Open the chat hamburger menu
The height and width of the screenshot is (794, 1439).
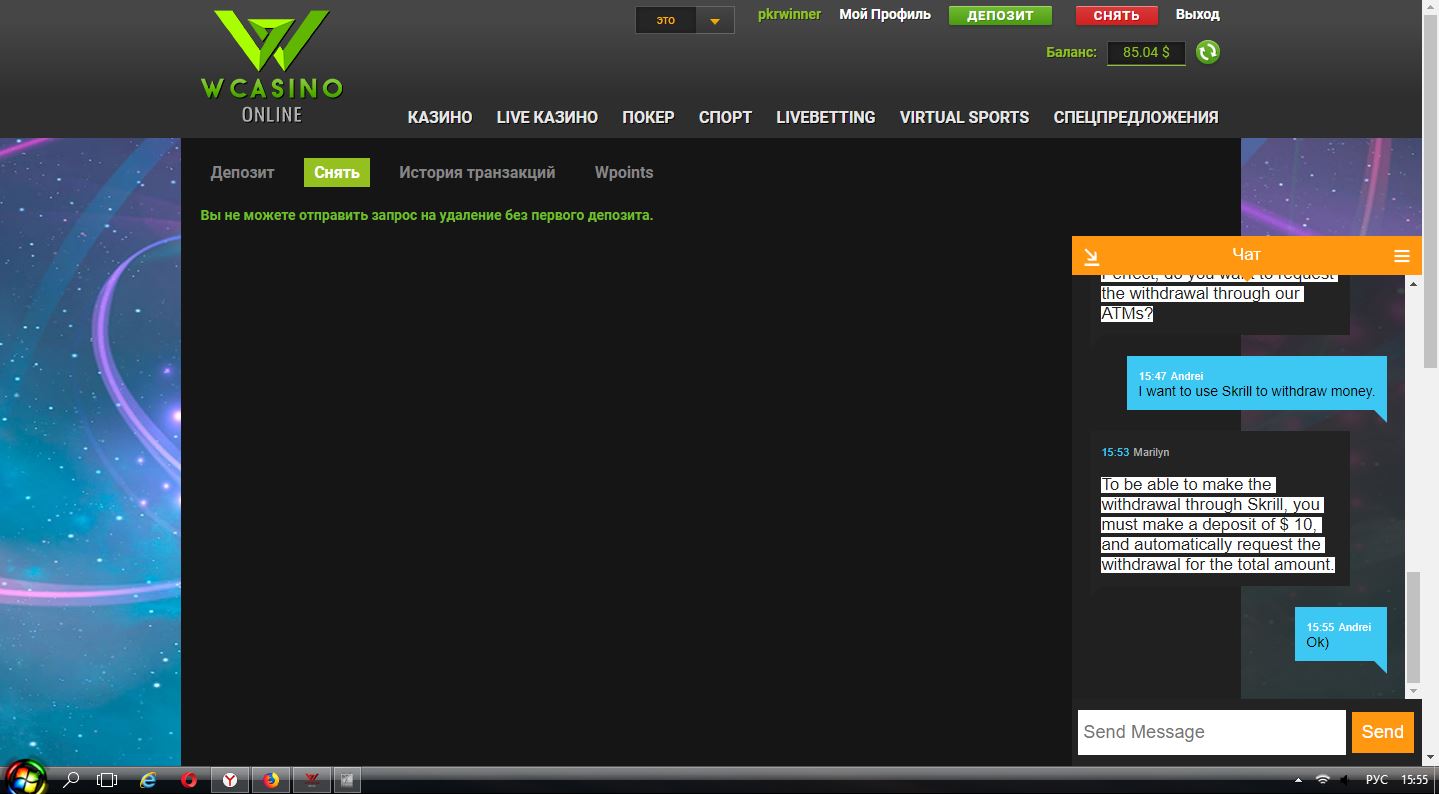tap(1402, 256)
